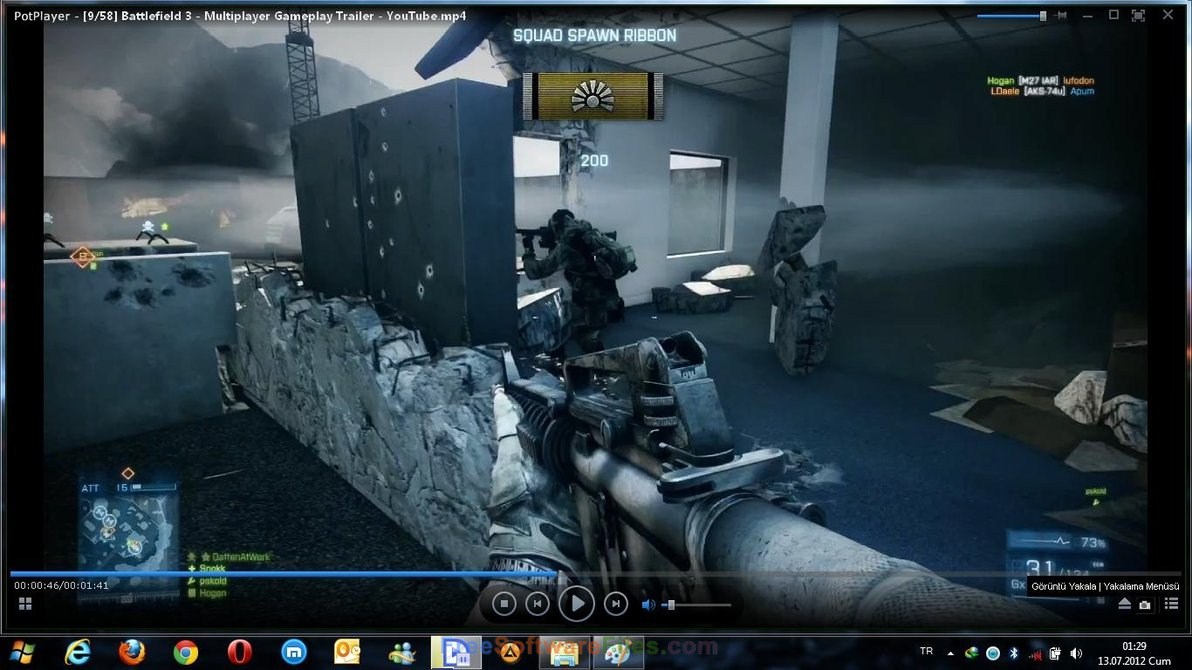Viewport: 1192px width, 670px height.
Task: Maximize the PotPlayer window
Action: [1114, 14]
